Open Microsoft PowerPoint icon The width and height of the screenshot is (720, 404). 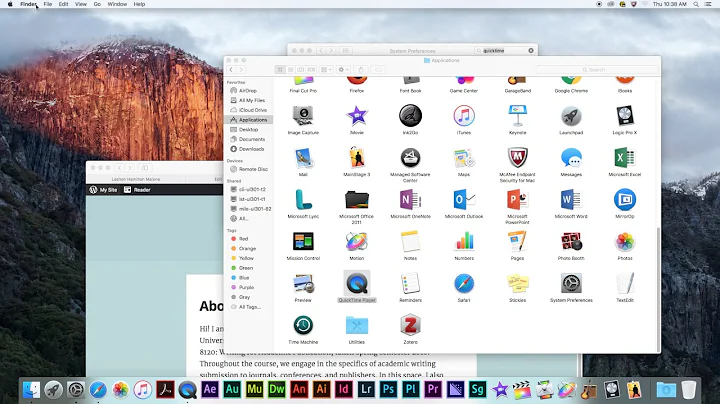[x=518, y=200]
